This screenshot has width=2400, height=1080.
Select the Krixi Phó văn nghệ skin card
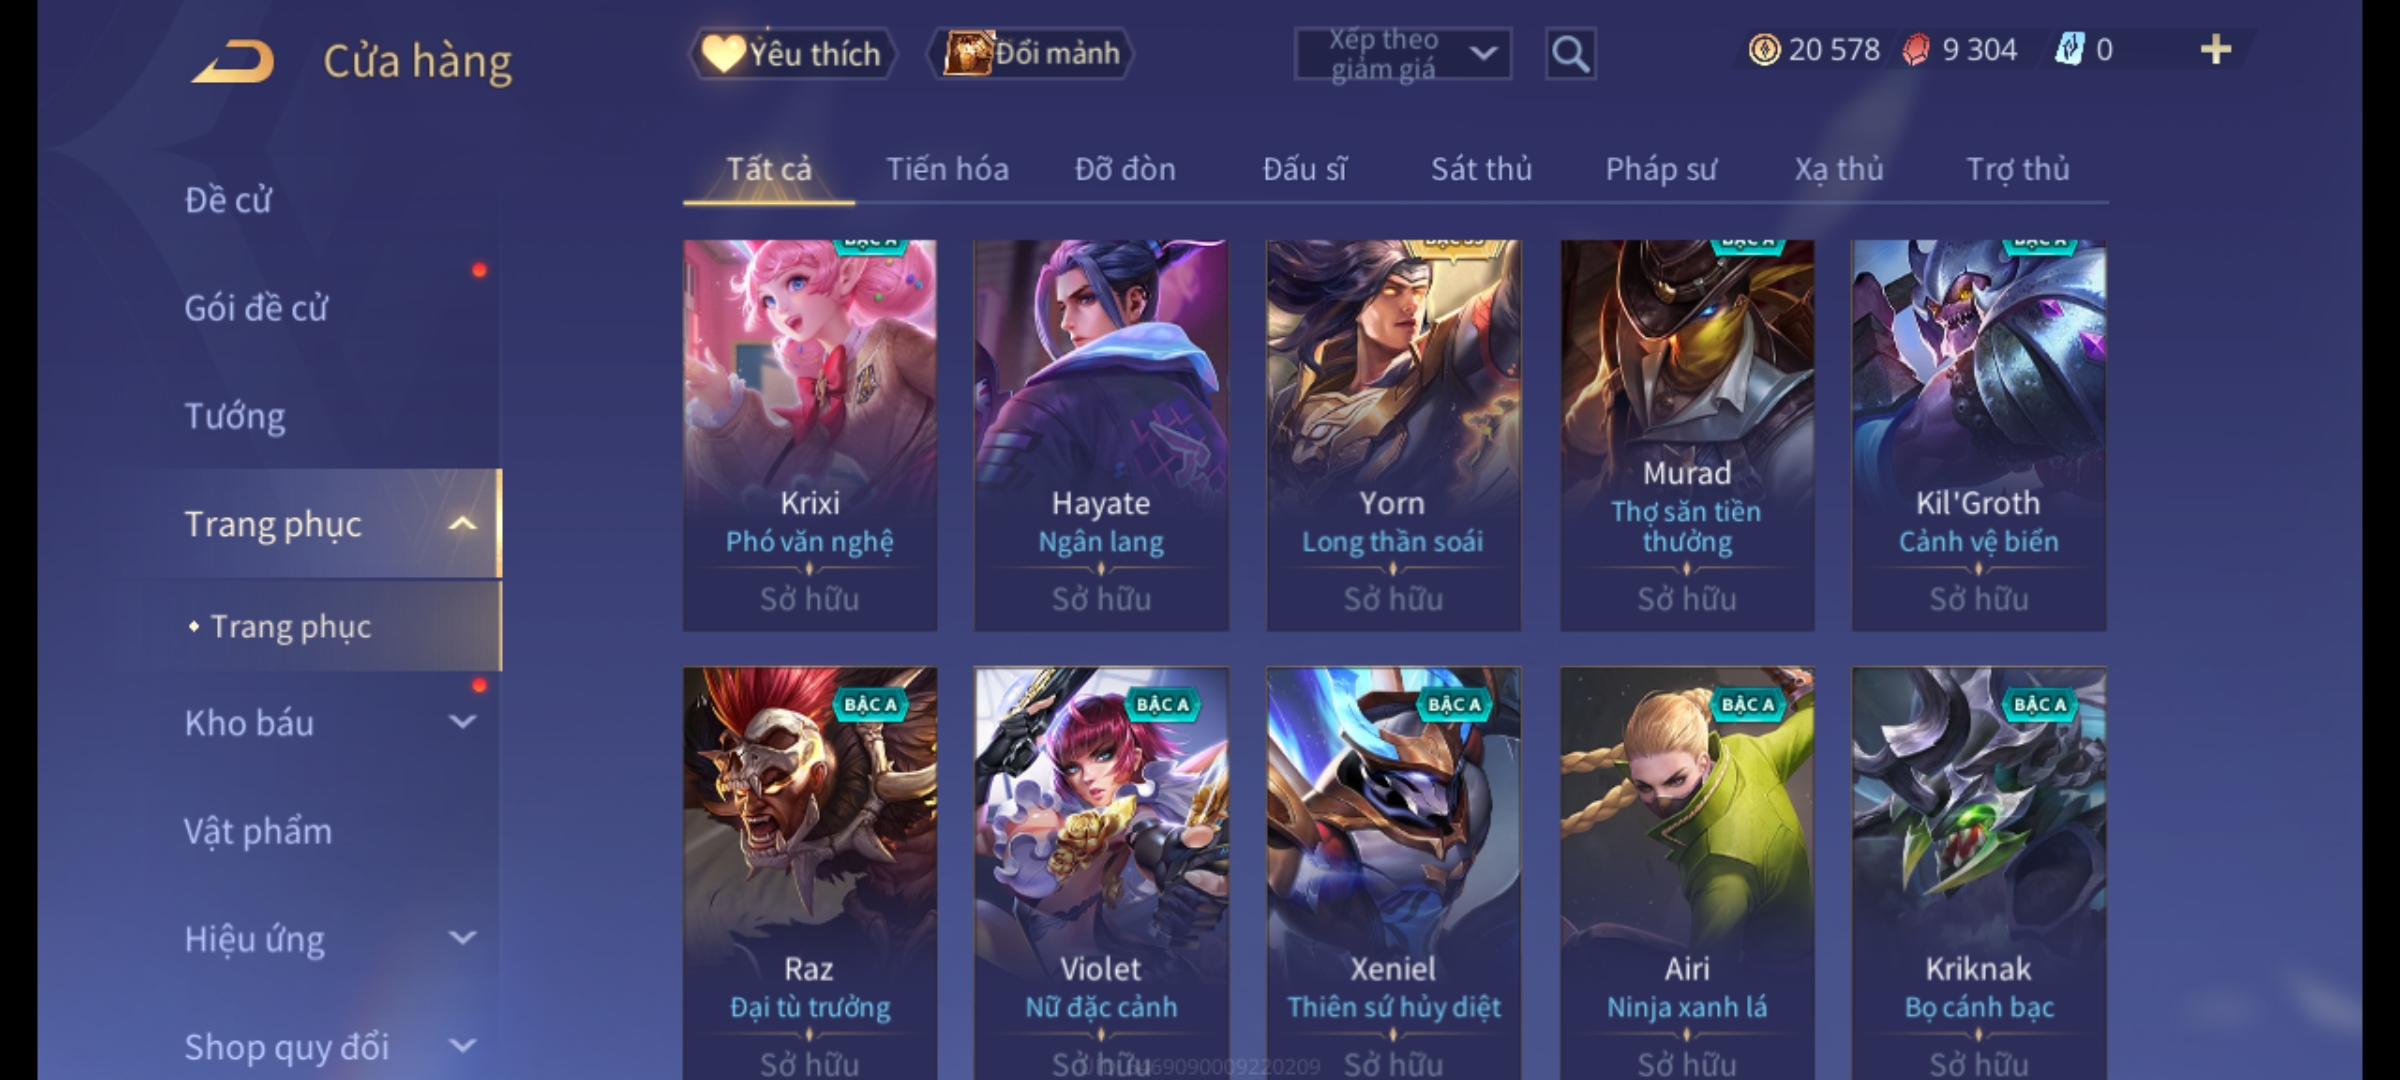click(x=810, y=435)
